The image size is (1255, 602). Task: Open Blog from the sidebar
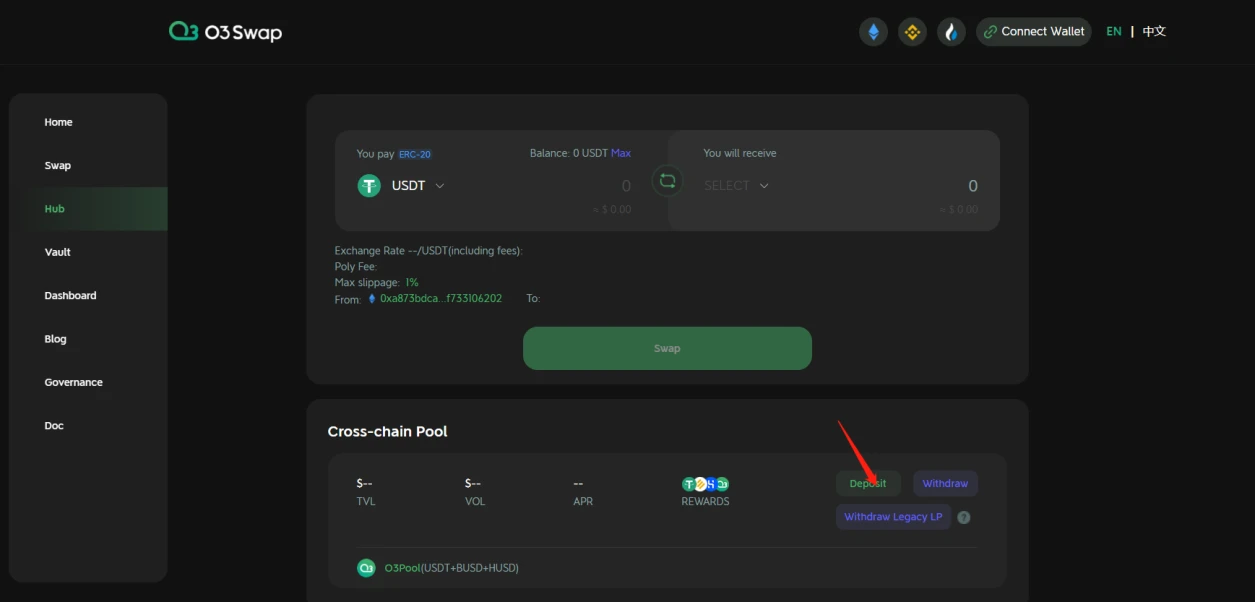coord(55,339)
